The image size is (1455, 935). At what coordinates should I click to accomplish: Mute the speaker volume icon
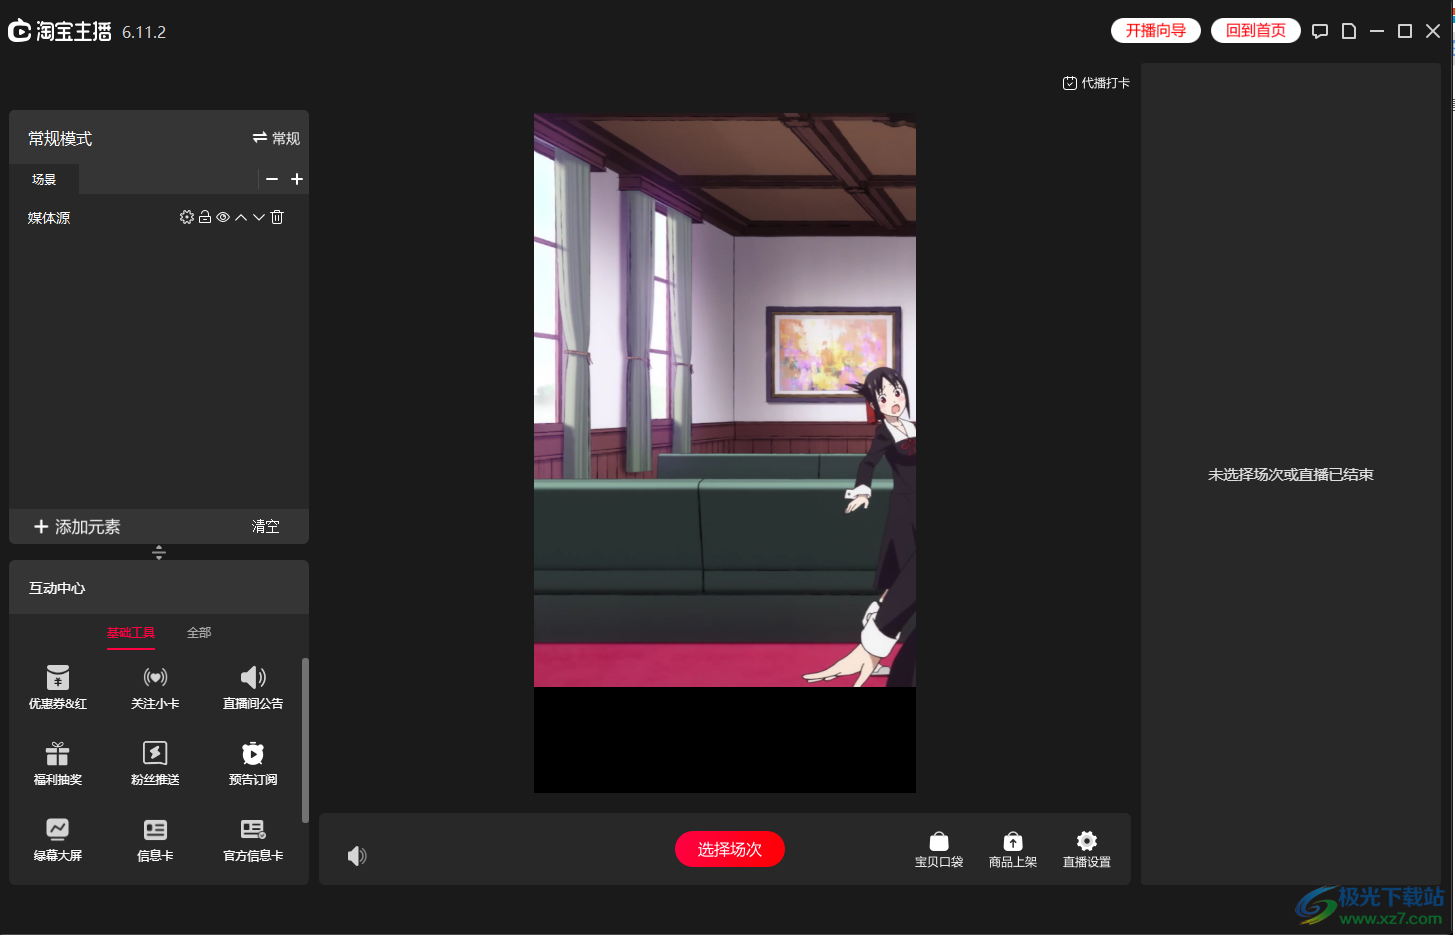pos(357,856)
